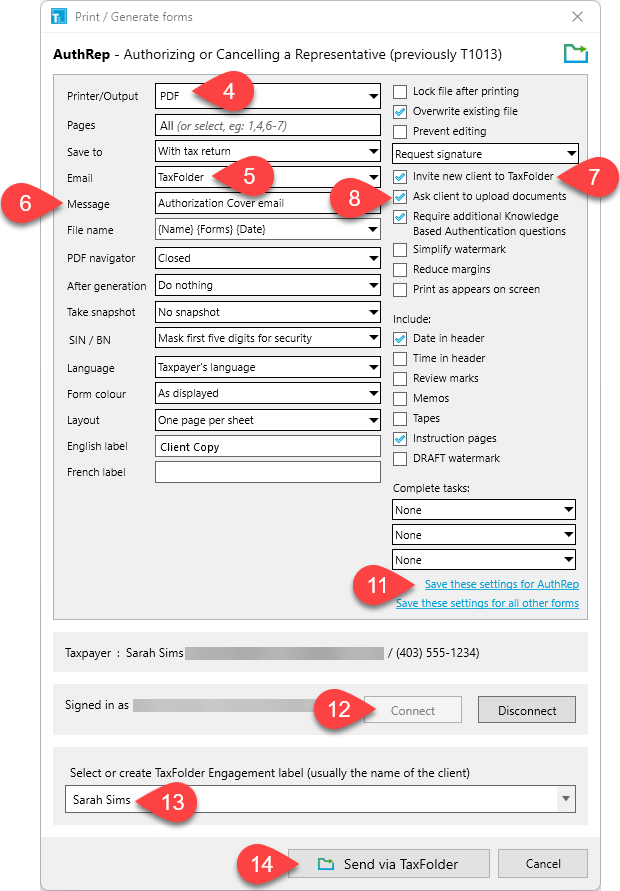Screen dimensions: 620x891
Task: Click Save these settings for AuthRep
Action: click(x=502, y=584)
